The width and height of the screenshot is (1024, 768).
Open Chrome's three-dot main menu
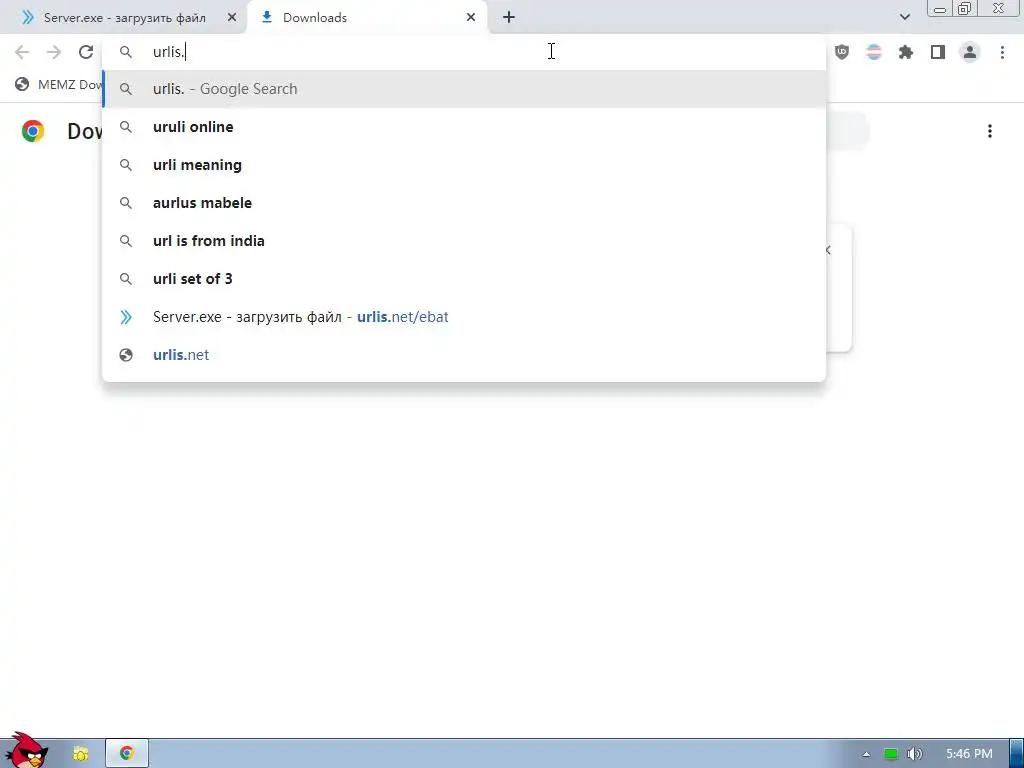click(x=1002, y=52)
